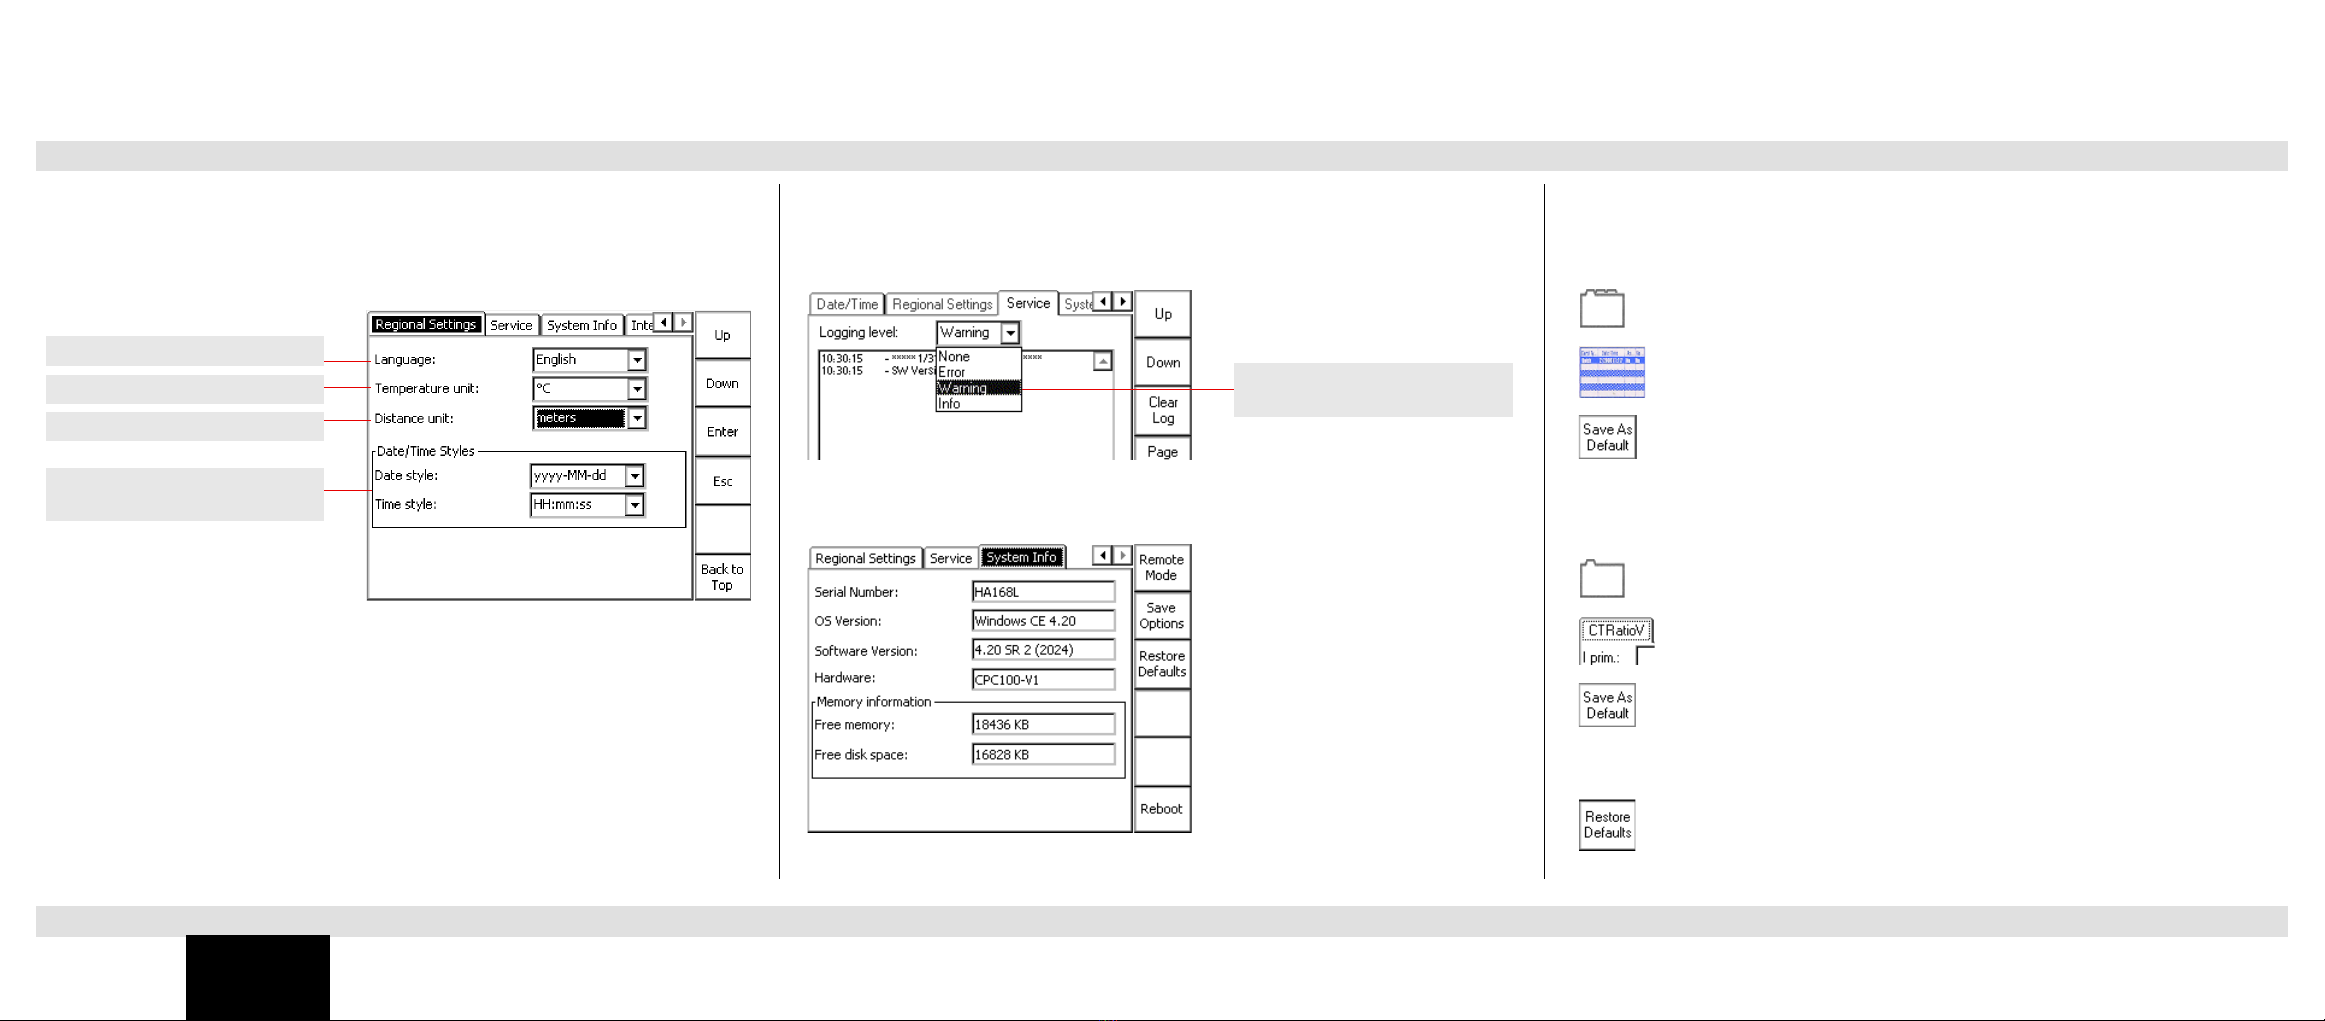The width and height of the screenshot is (2325, 1021).
Task: Select the active Service tab above Logging level
Action: click(1028, 303)
